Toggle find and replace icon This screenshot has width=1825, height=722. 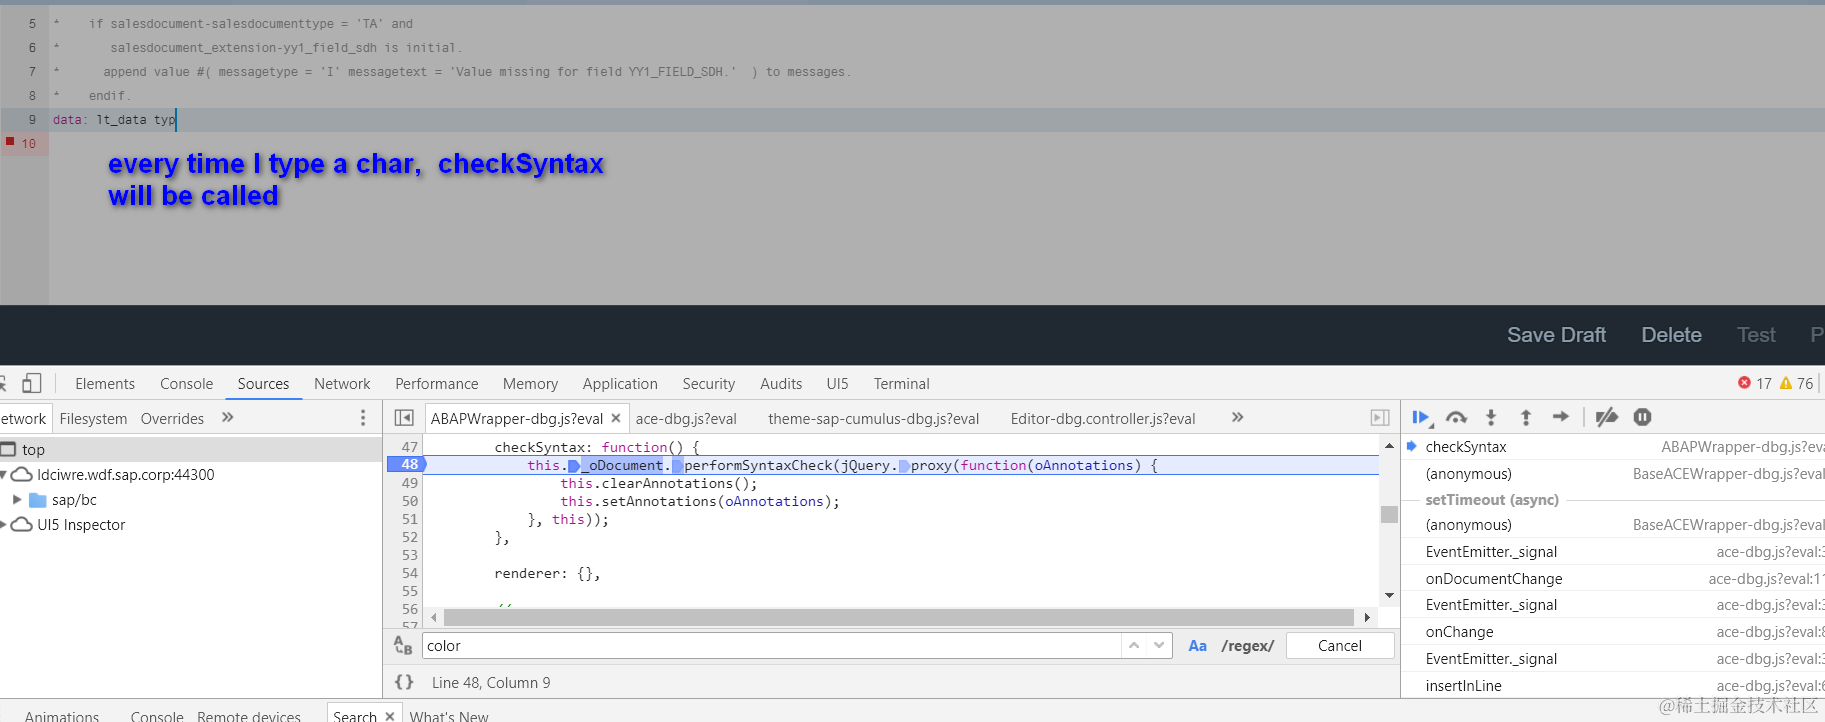click(403, 646)
